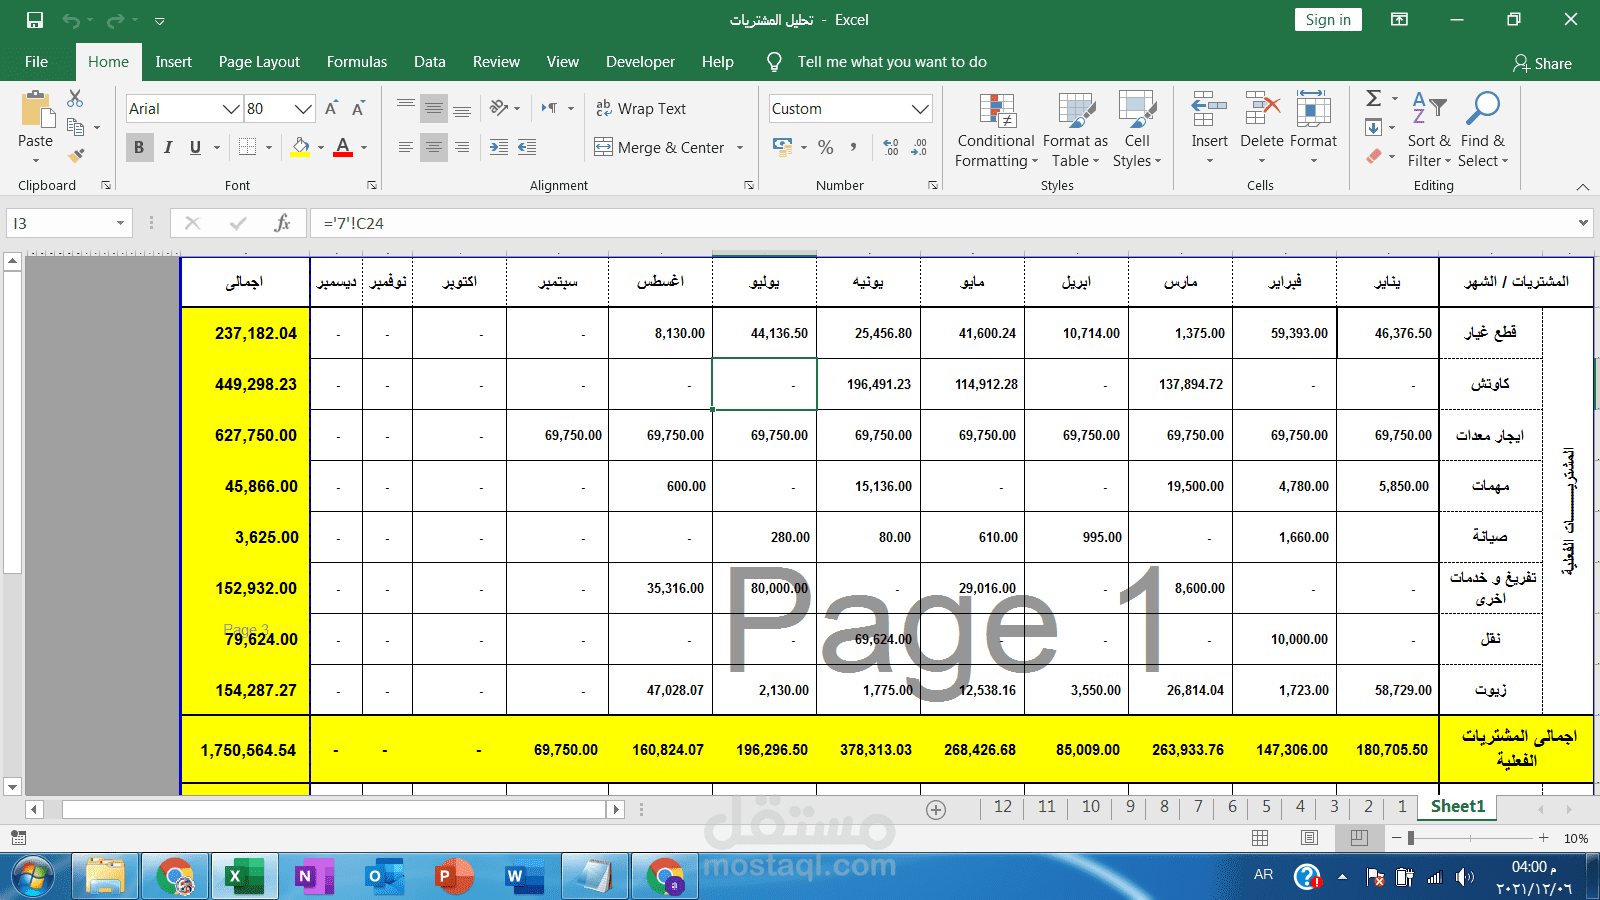Image resolution: width=1600 pixels, height=900 pixels.
Task: Click the Tell me what you want to do box
Action: [x=891, y=62]
